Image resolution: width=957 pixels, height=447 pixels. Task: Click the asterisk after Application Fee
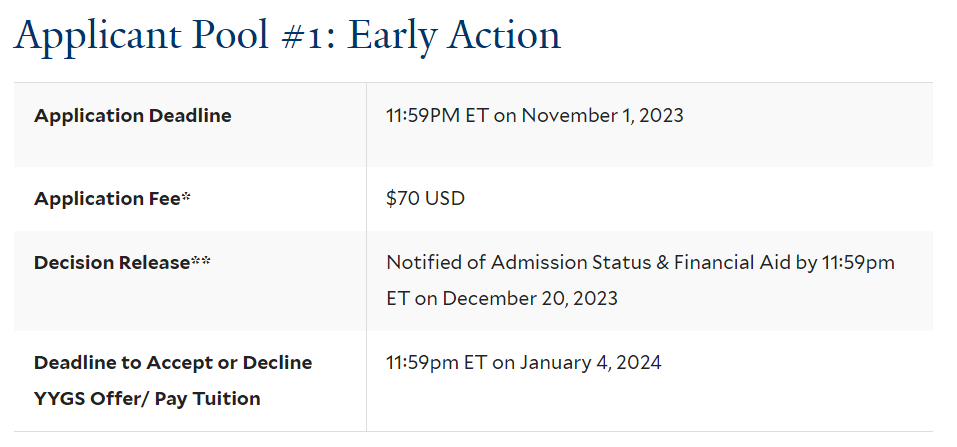(x=186, y=197)
